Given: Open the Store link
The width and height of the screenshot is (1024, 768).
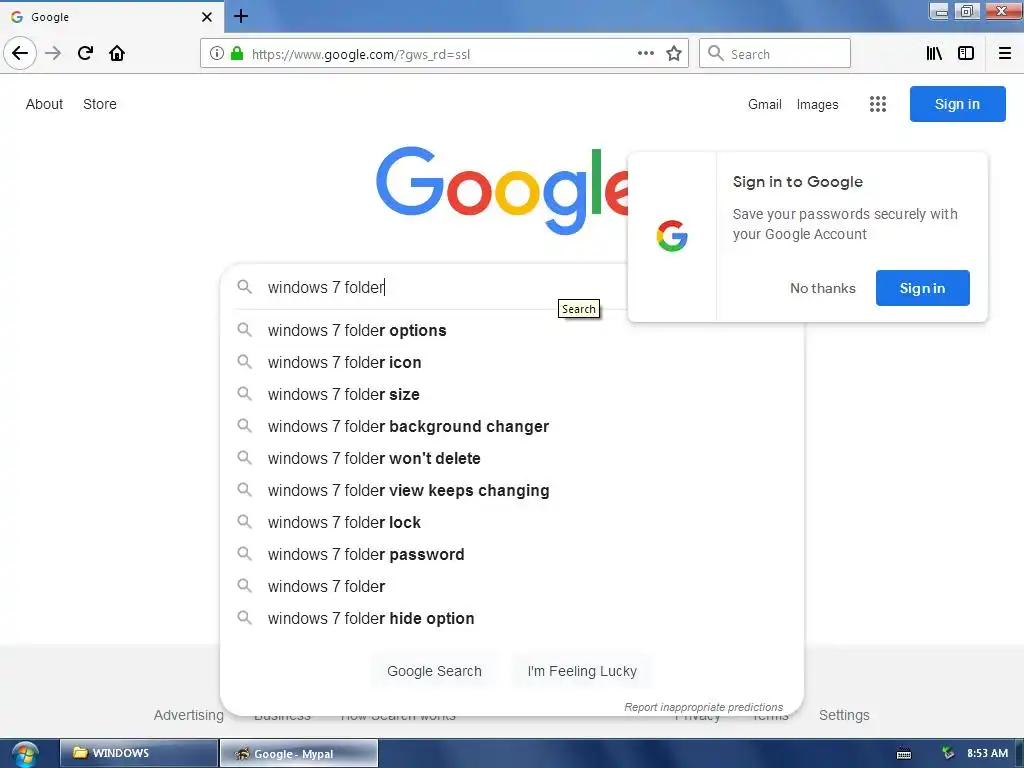Looking at the screenshot, I should click(x=100, y=104).
